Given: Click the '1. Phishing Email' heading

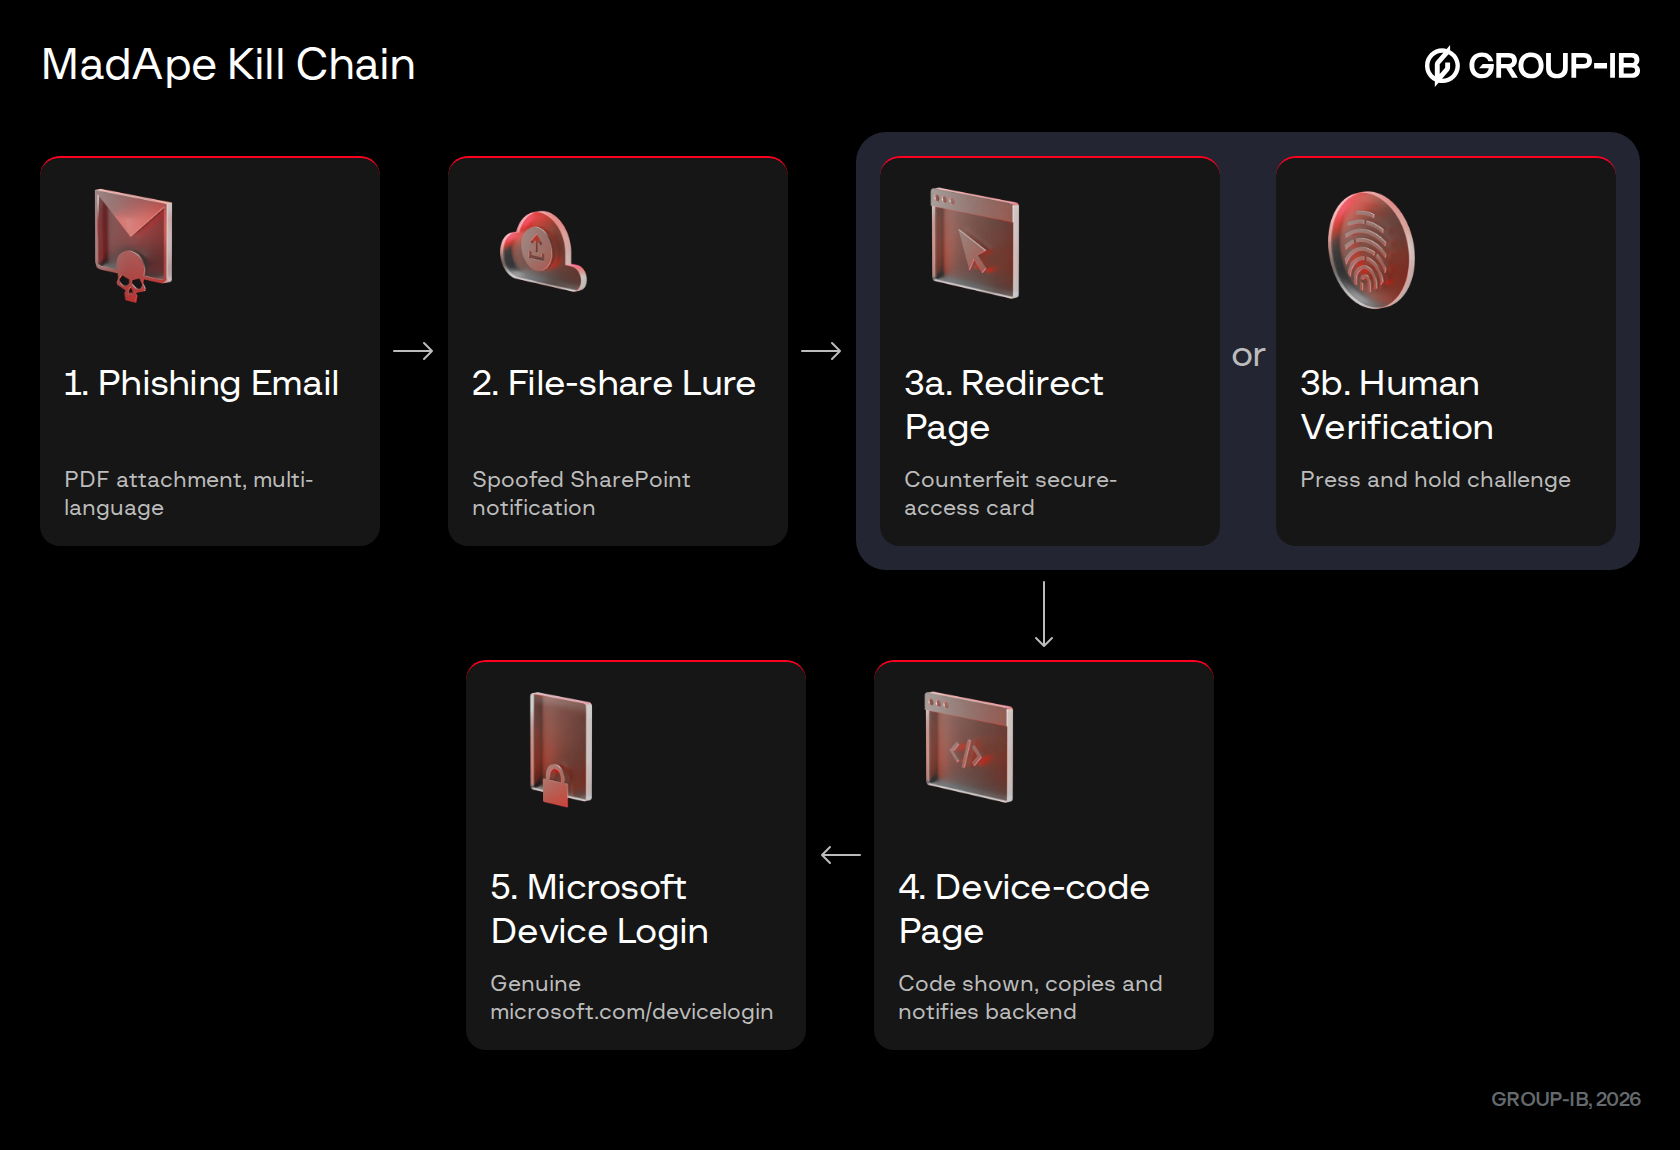Looking at the screenshot, I should tap(201, 383).
